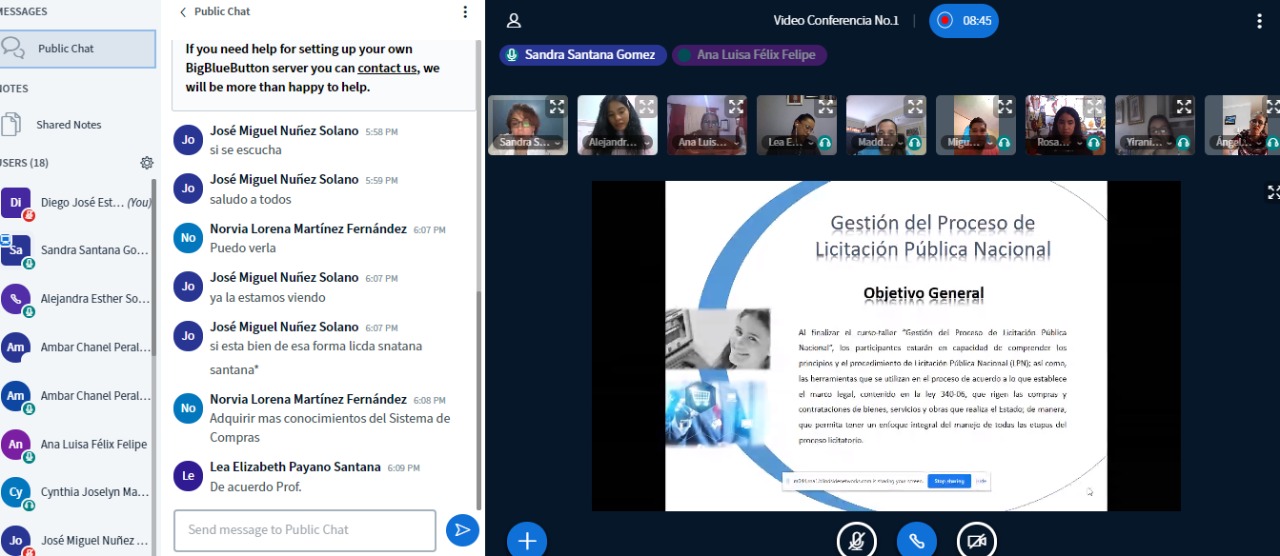Expand Lea E... webcam to fullscreen
The width and height of the screenshot is (1280, 556).
(x=826, y=106)
